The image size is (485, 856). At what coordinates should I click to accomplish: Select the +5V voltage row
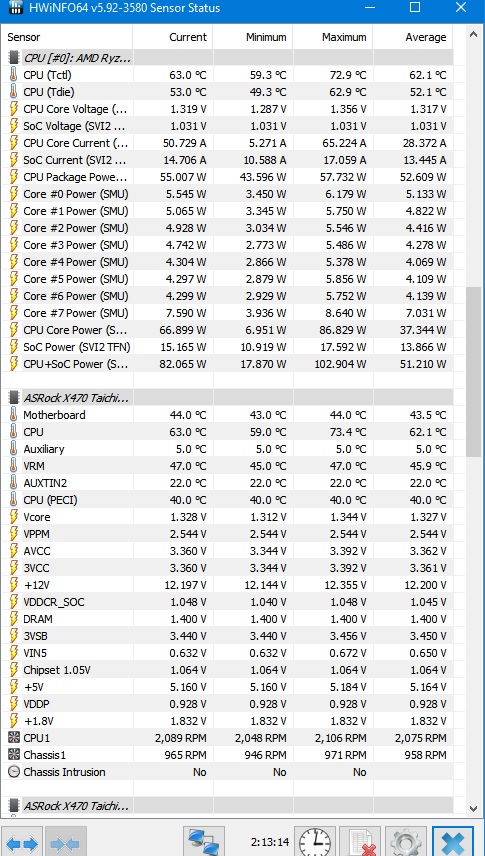[x=227, y=687]
